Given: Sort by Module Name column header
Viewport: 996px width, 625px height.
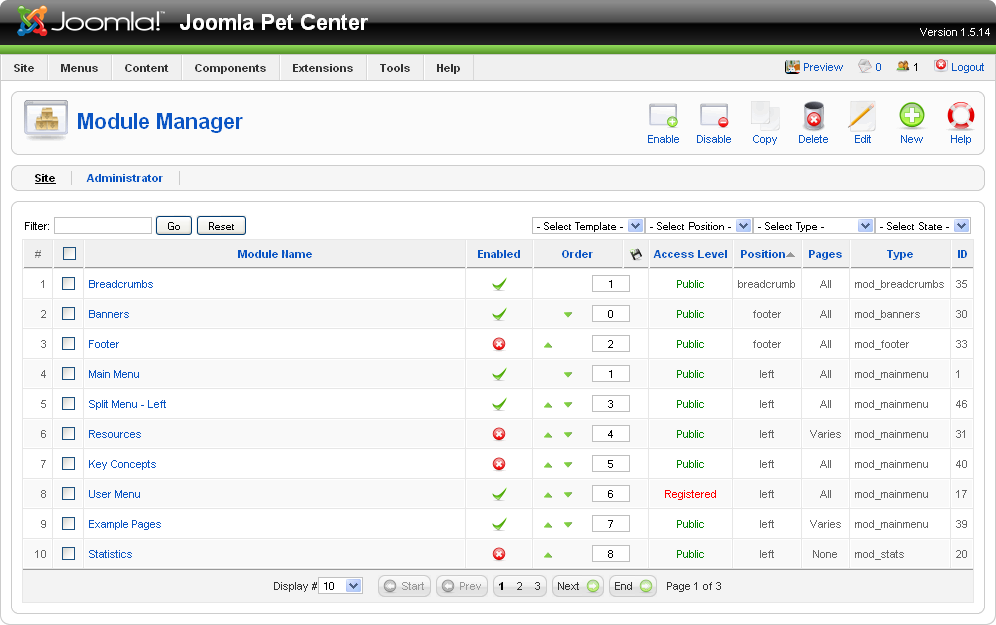Looking at the screenshot, I should tap(274, 254).
